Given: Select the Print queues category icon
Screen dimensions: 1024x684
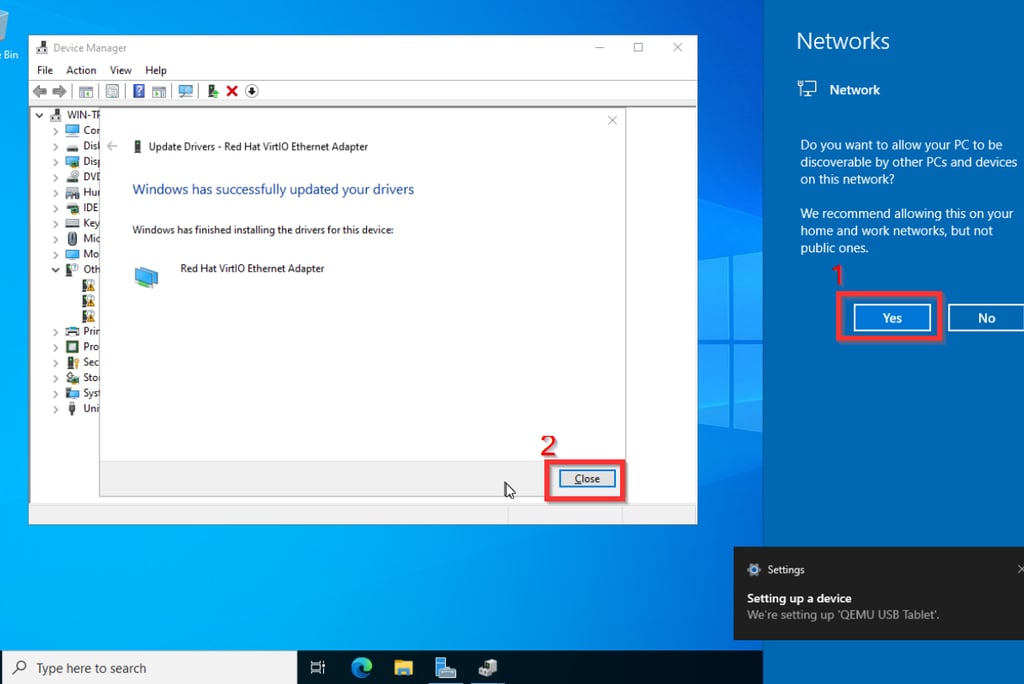Looking at the screenshot, I should coord(72,331).
